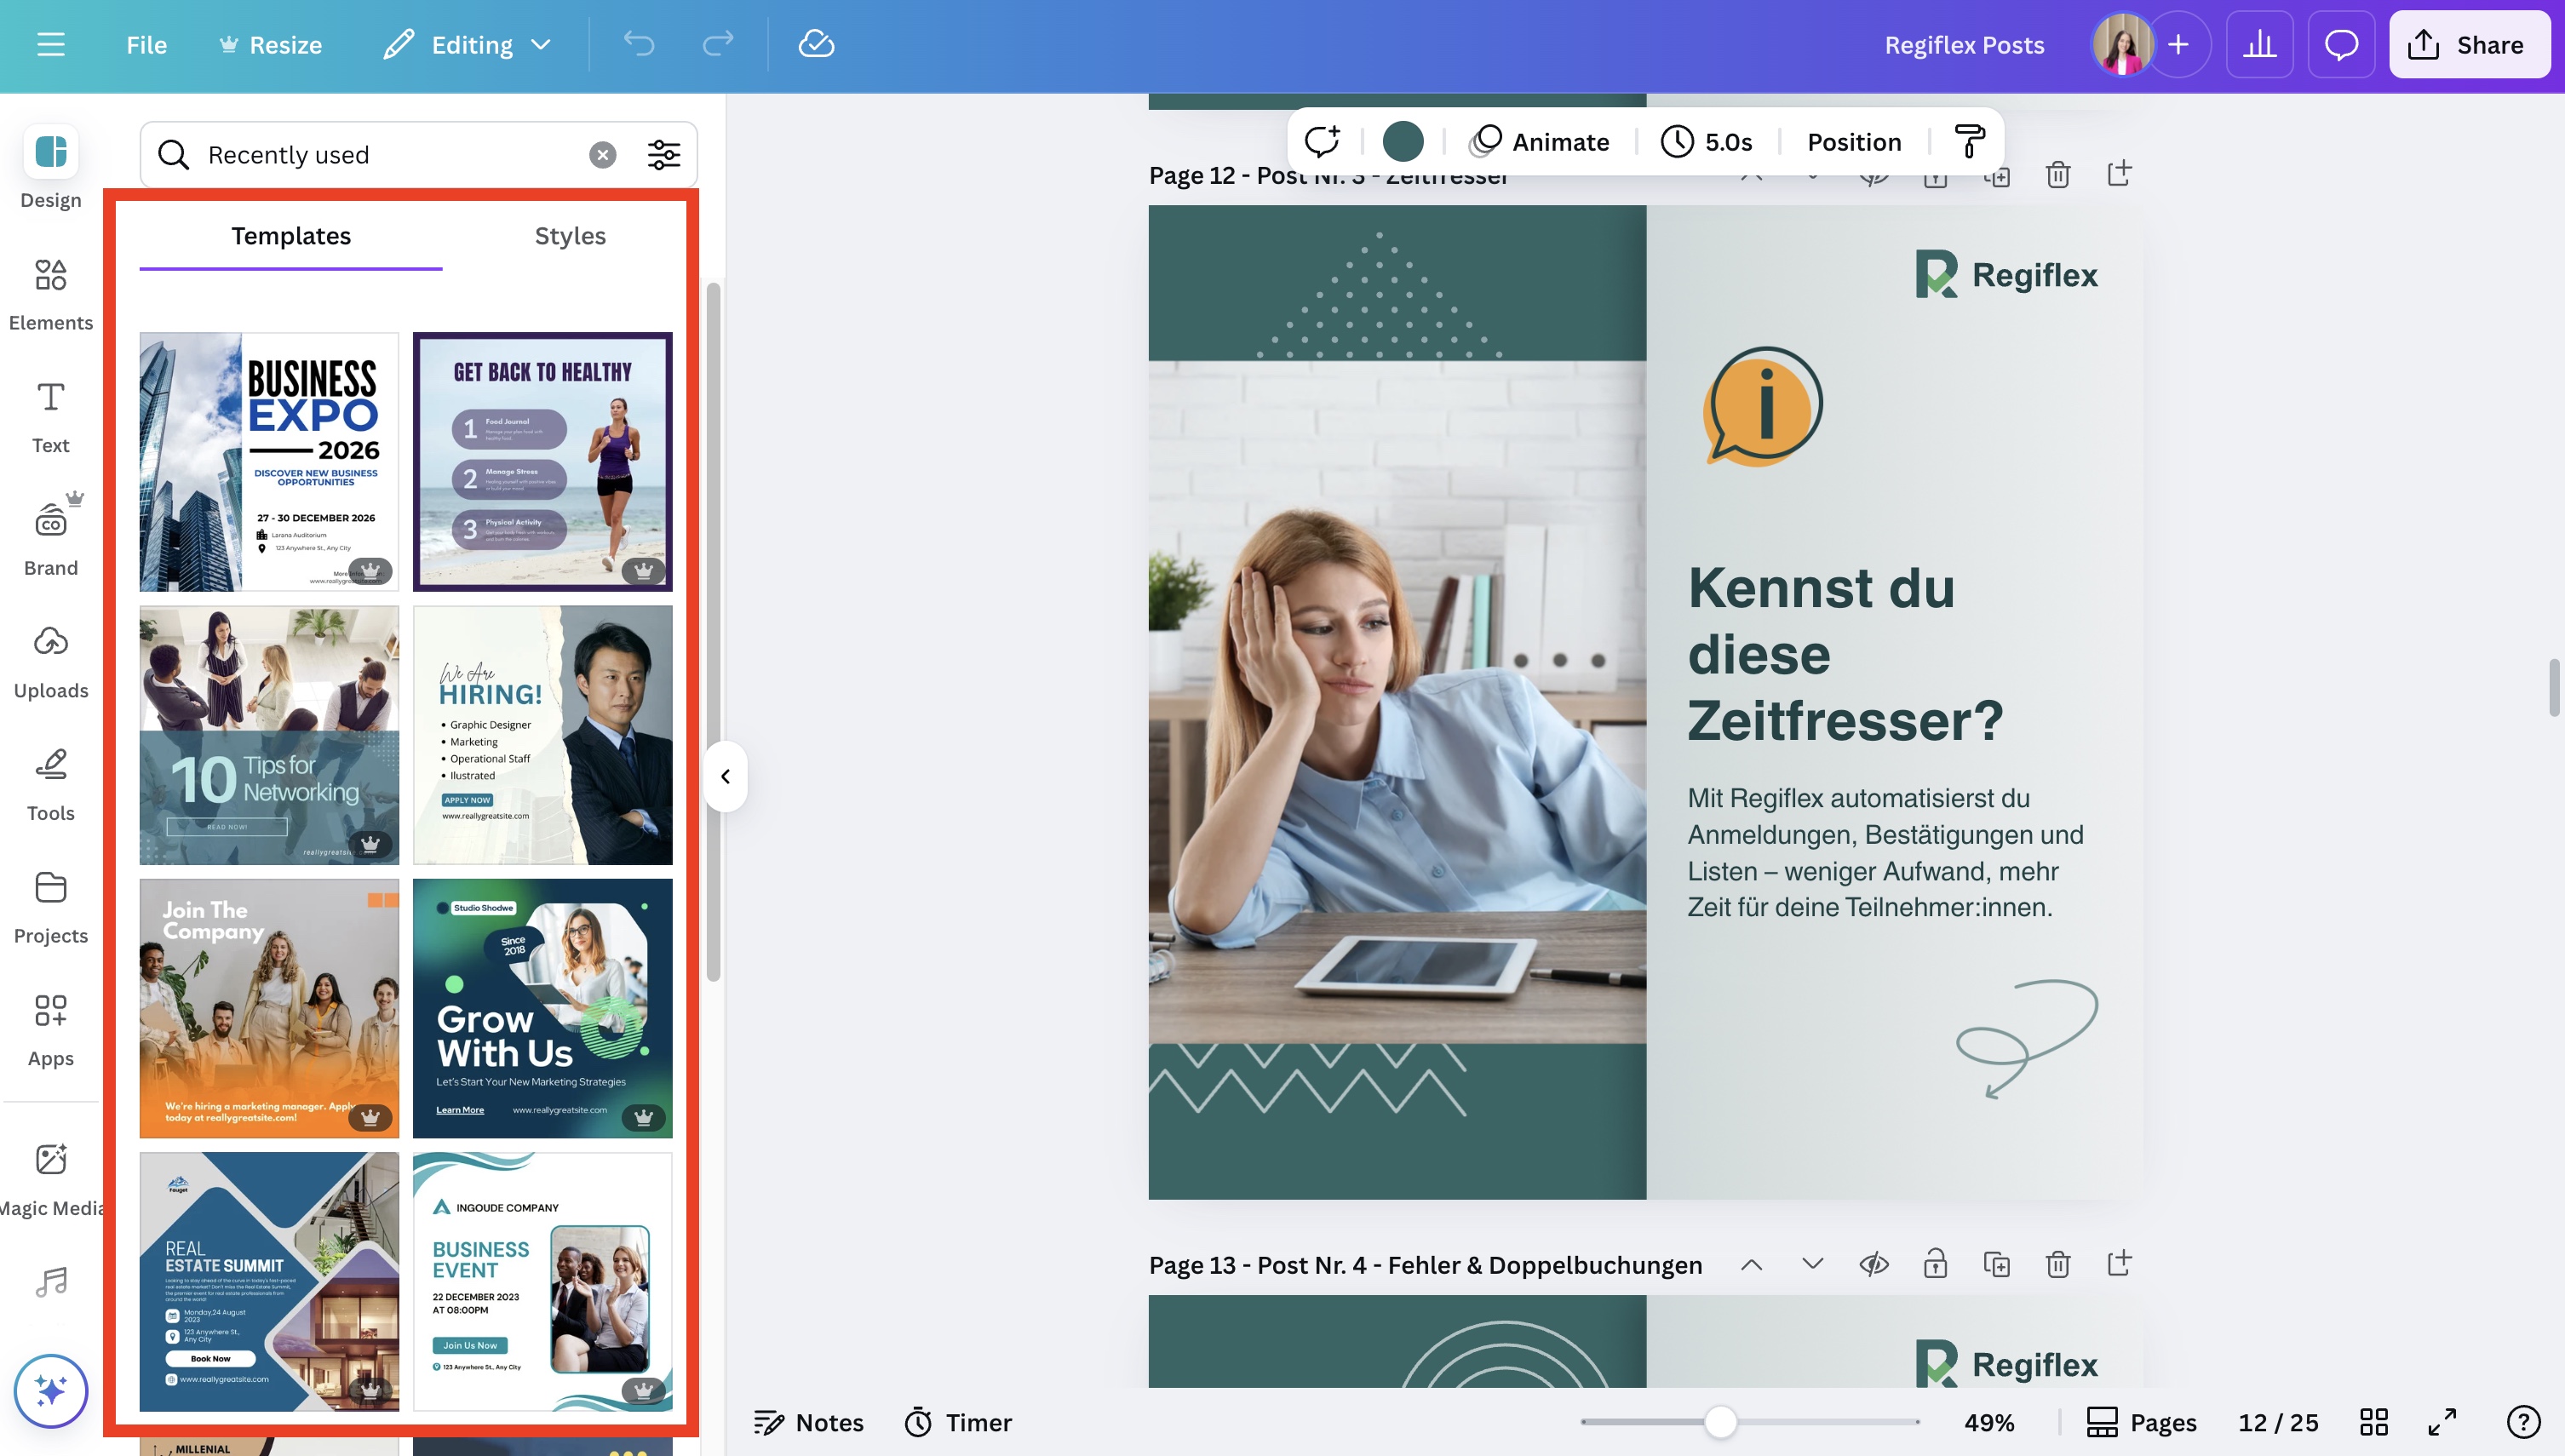The width and height of the screenshot is (2565, 1456).
Task: Click the Share button
Action: pos(2468,44)
